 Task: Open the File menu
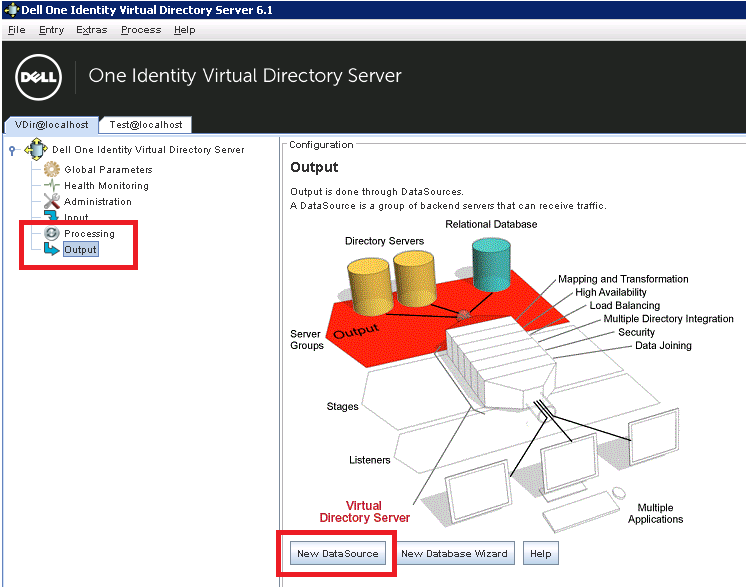tap(17, 30)
